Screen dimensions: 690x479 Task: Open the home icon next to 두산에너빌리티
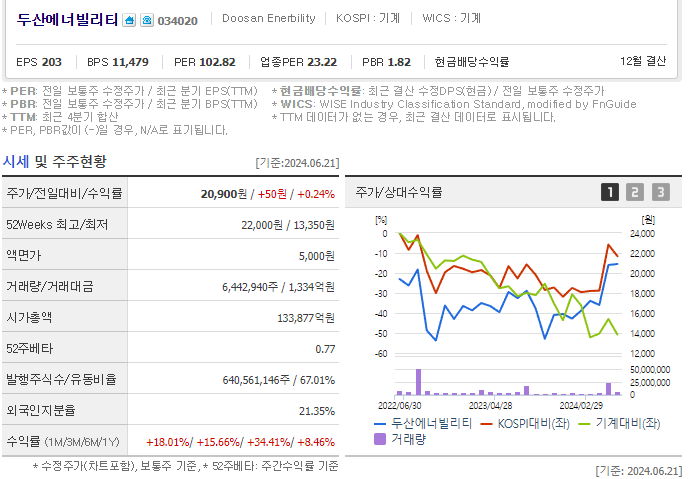(x=129, y=20)
